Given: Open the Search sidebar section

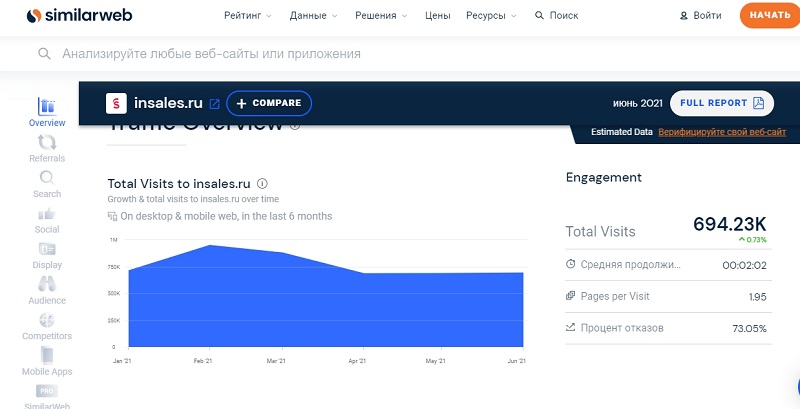Looking at the screenshot, I should (x=47, y=184).
